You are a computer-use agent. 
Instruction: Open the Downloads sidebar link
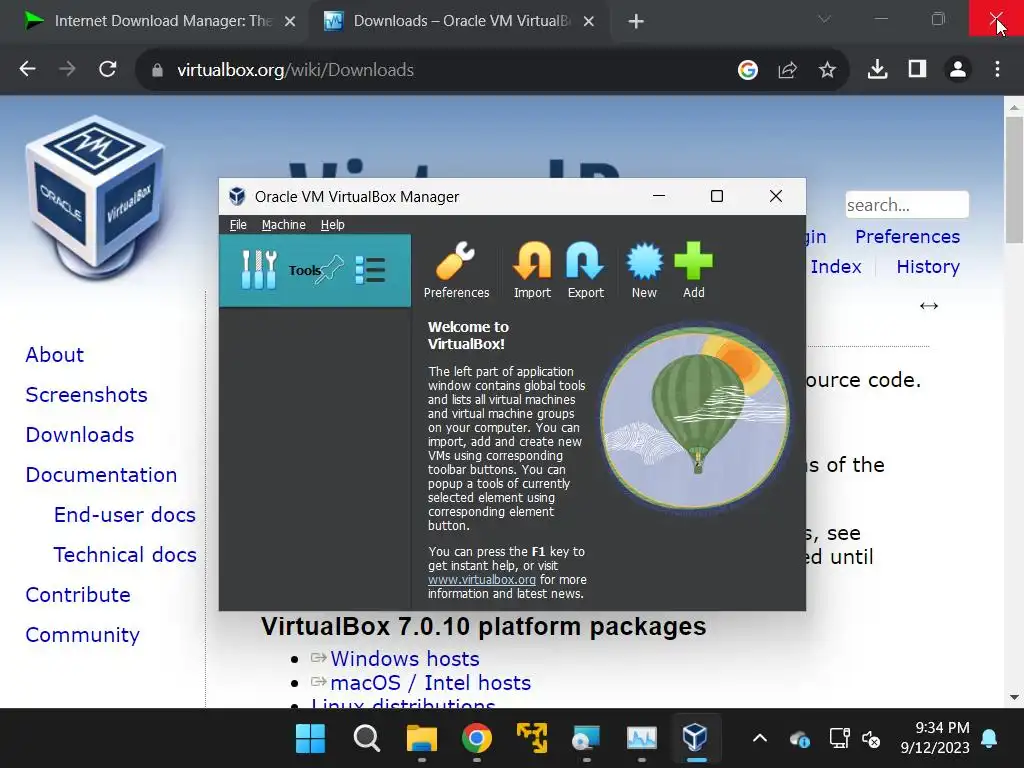(x=80, y=434)
